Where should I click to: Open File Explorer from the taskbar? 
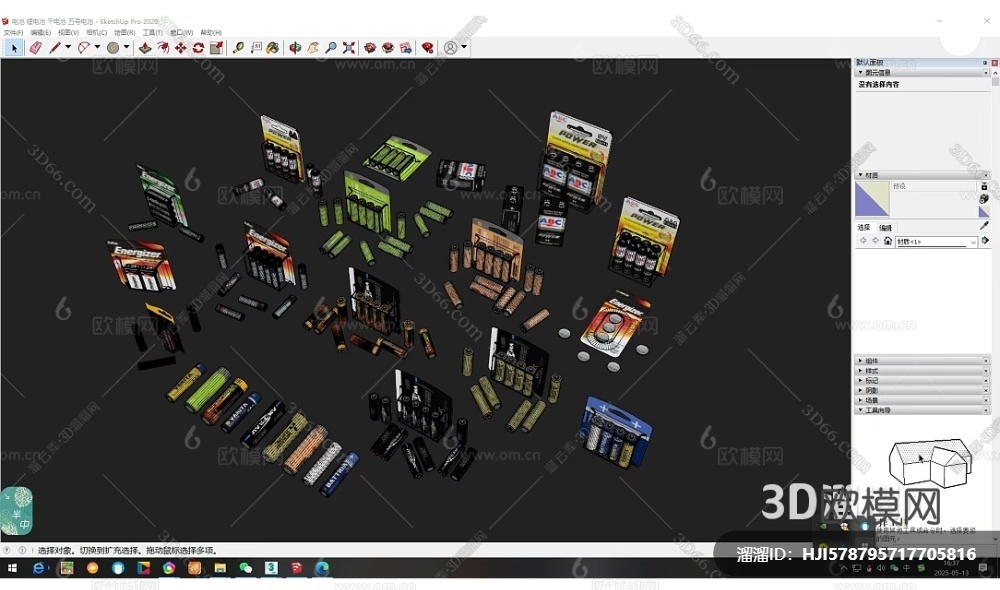point(220,568)
